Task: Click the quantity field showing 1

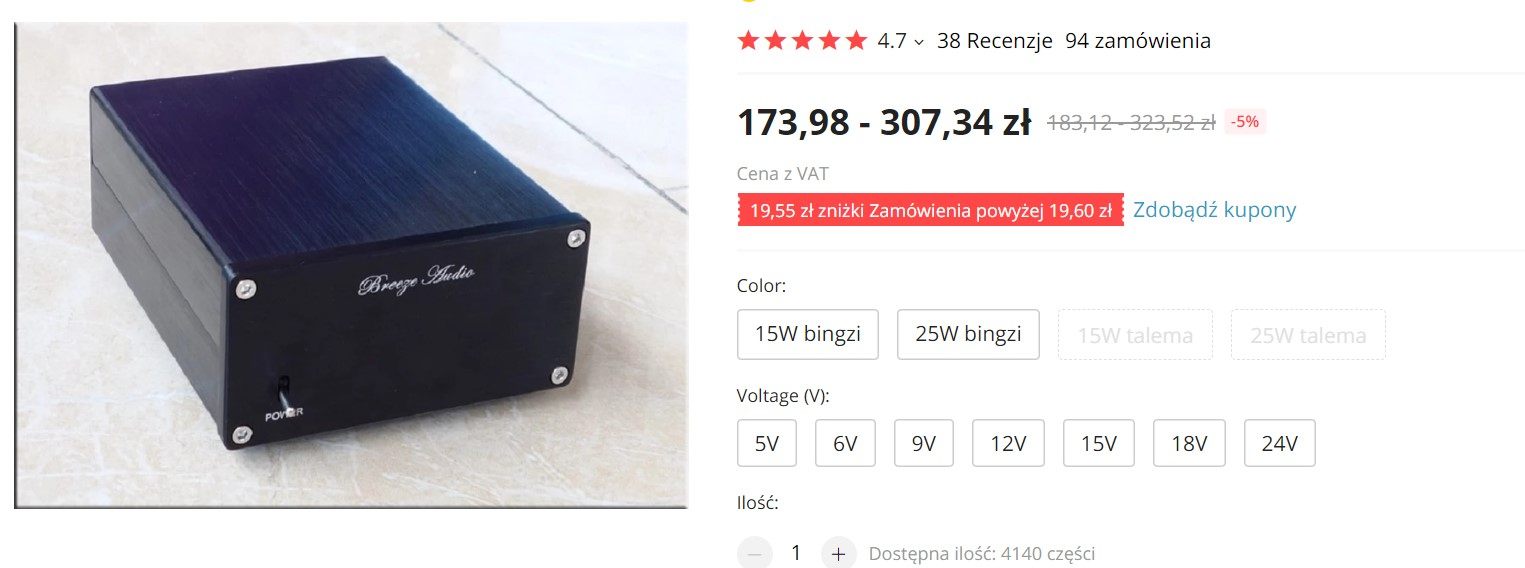Action: coord(796,553)
